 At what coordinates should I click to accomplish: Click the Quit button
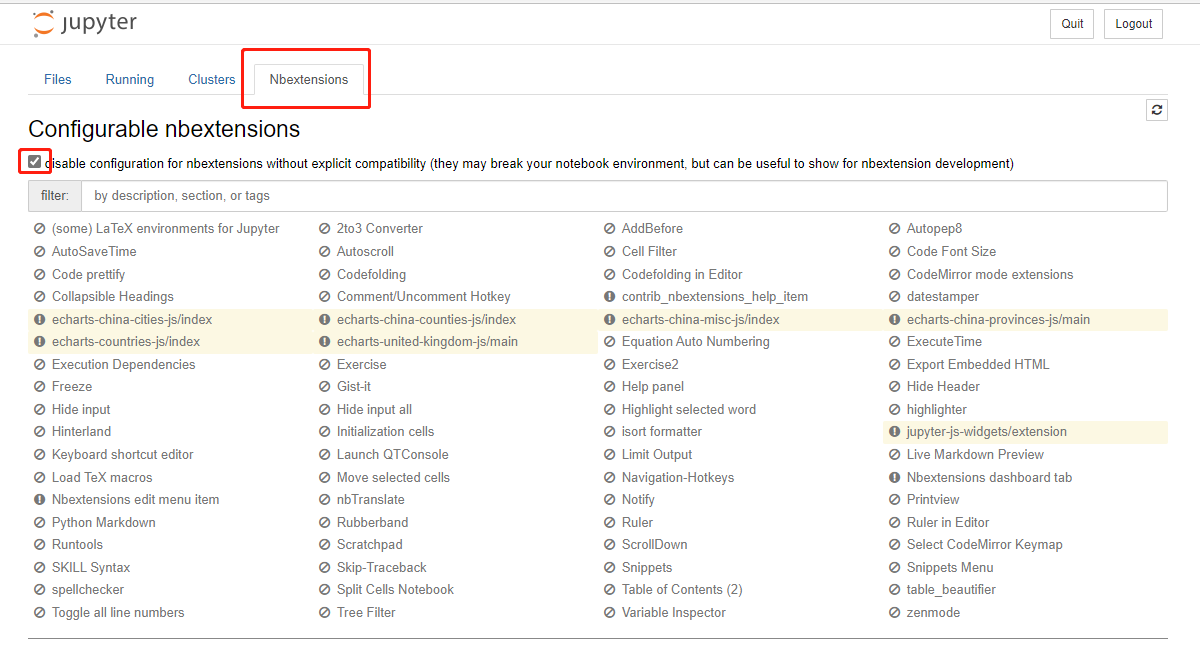tap(1072, 24)
